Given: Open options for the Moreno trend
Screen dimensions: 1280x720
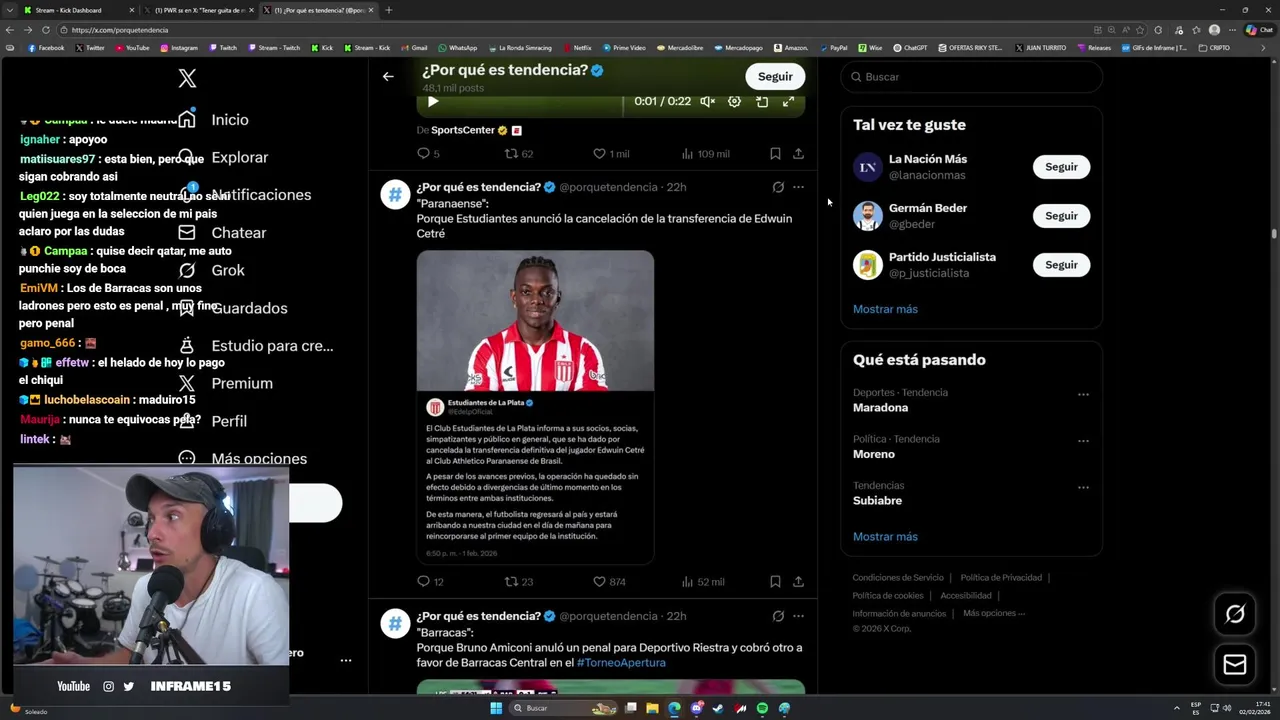Looking at the screenshot, I should tap(1083, 441).
